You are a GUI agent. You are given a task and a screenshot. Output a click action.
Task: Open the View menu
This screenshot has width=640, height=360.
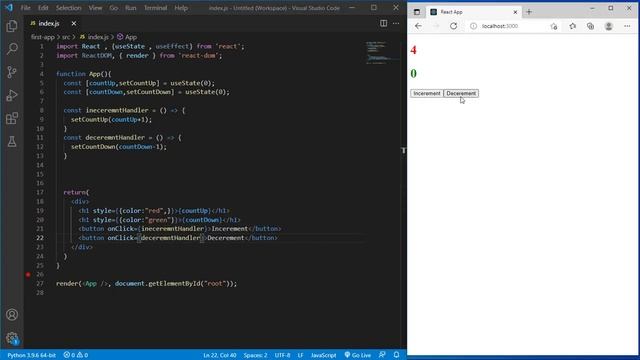(x=95, y=8)
